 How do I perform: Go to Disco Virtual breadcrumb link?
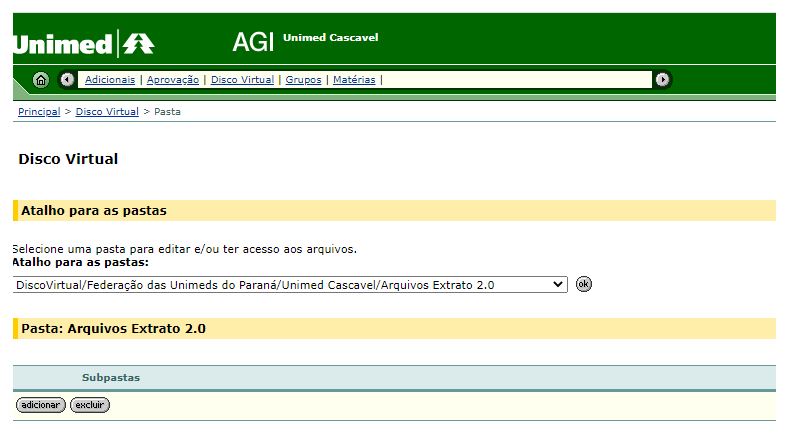point(107,112)
